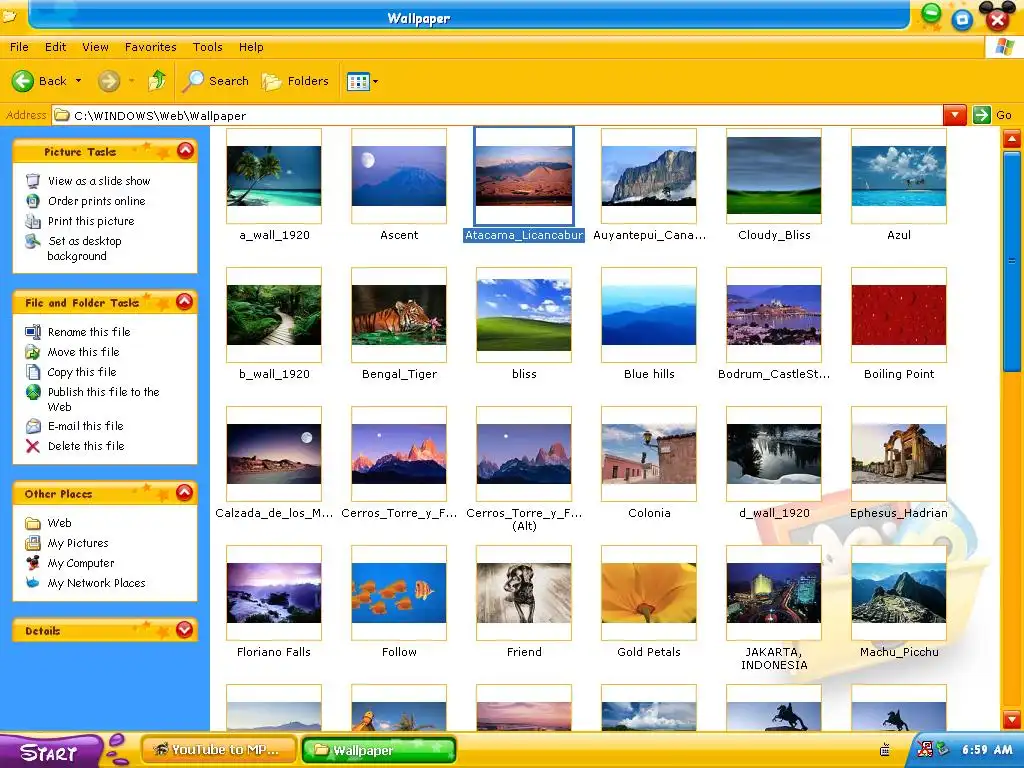Select the Floriano Falls thumbnail
The width and height of the screenshot is (1024, 768).
(x=274, y=593)
